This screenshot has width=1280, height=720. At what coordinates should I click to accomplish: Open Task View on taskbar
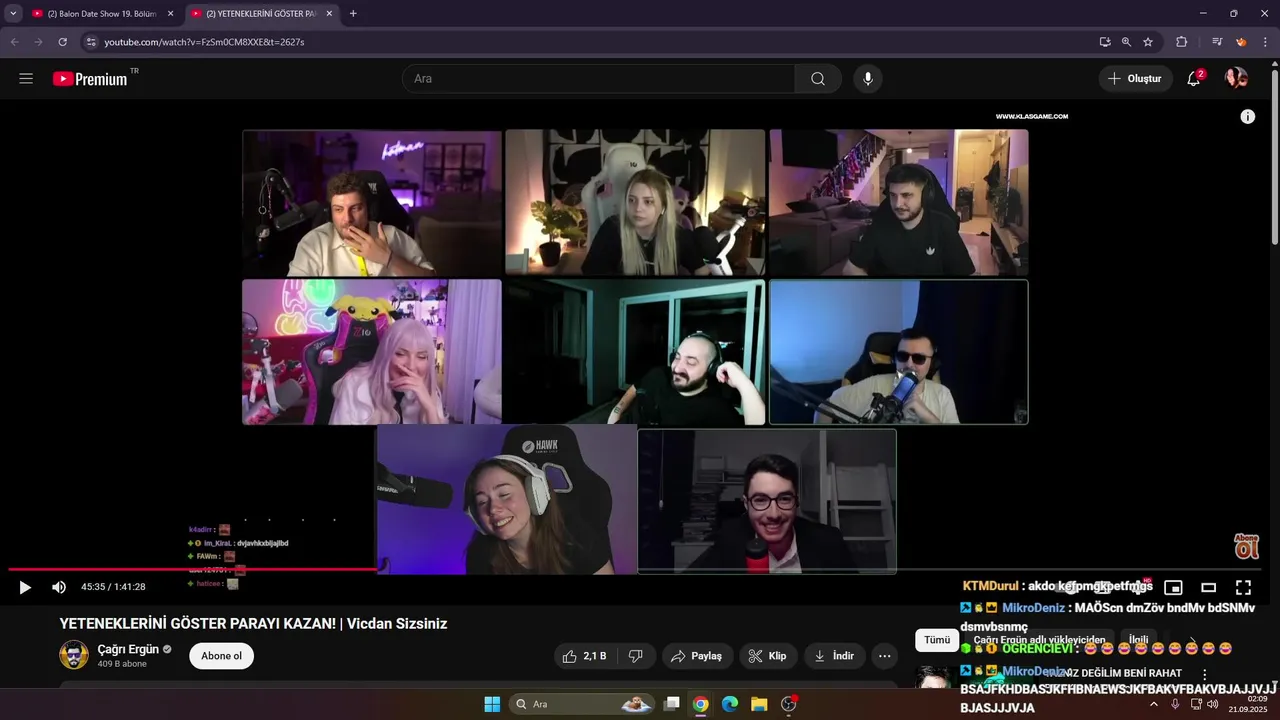[x=672, y=704]
